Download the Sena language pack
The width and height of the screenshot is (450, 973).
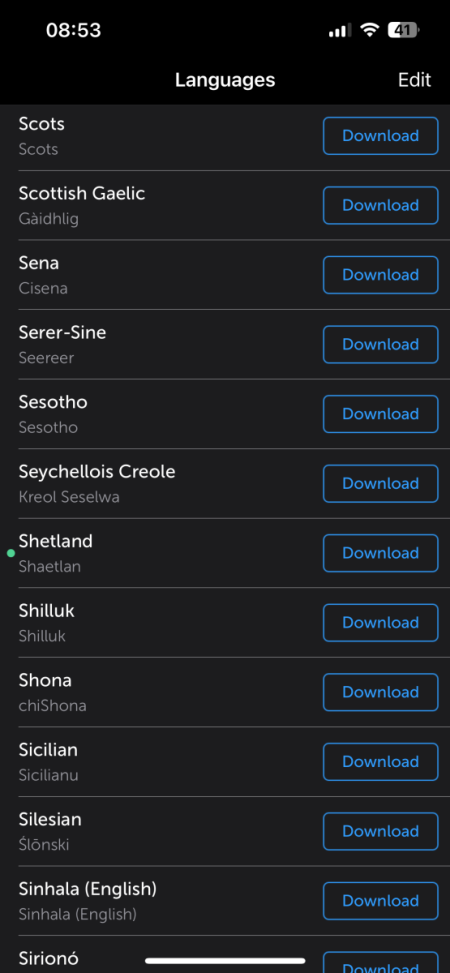pyautogui.click(x=380, y=275)
